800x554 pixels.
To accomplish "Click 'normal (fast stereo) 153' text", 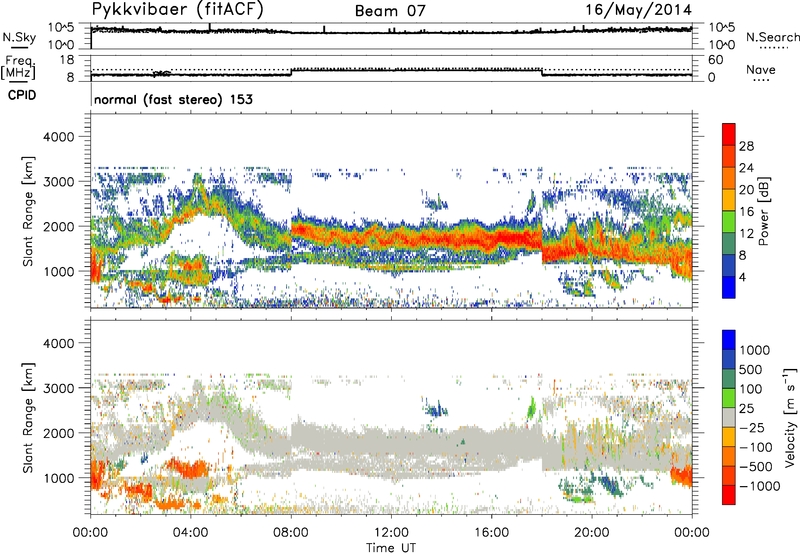I will point(173,99).
